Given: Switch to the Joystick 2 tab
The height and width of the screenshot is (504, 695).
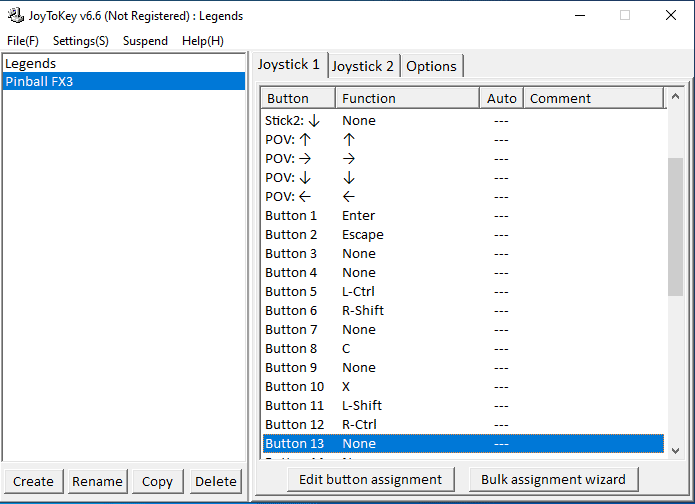Looking at the screenshot, I should click(363, 66).
